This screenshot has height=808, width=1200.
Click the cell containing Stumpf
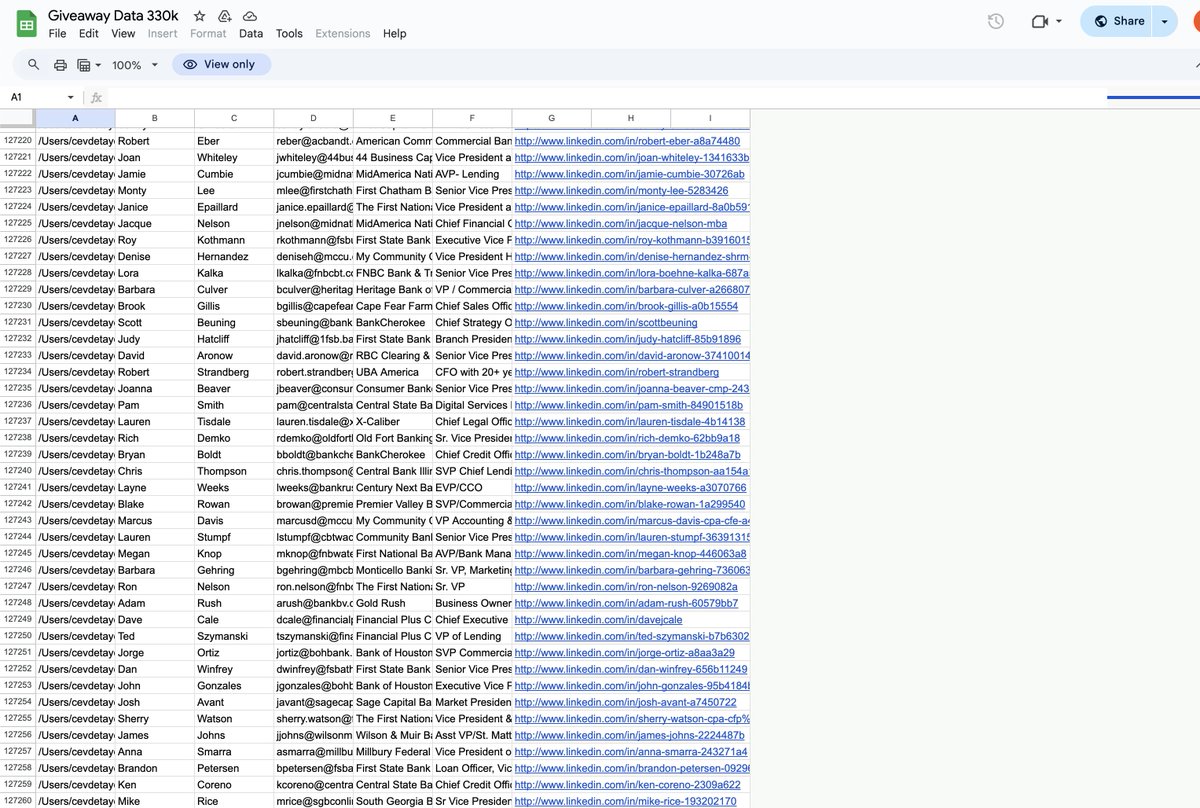tap(234, 537)
